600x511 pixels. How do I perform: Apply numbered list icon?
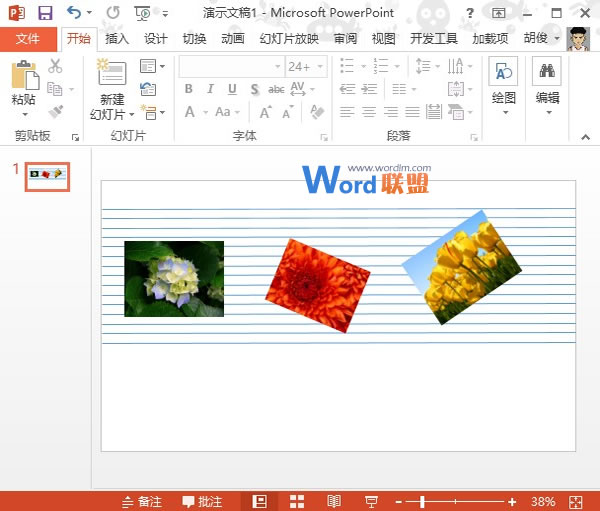(x=381, y=66)
